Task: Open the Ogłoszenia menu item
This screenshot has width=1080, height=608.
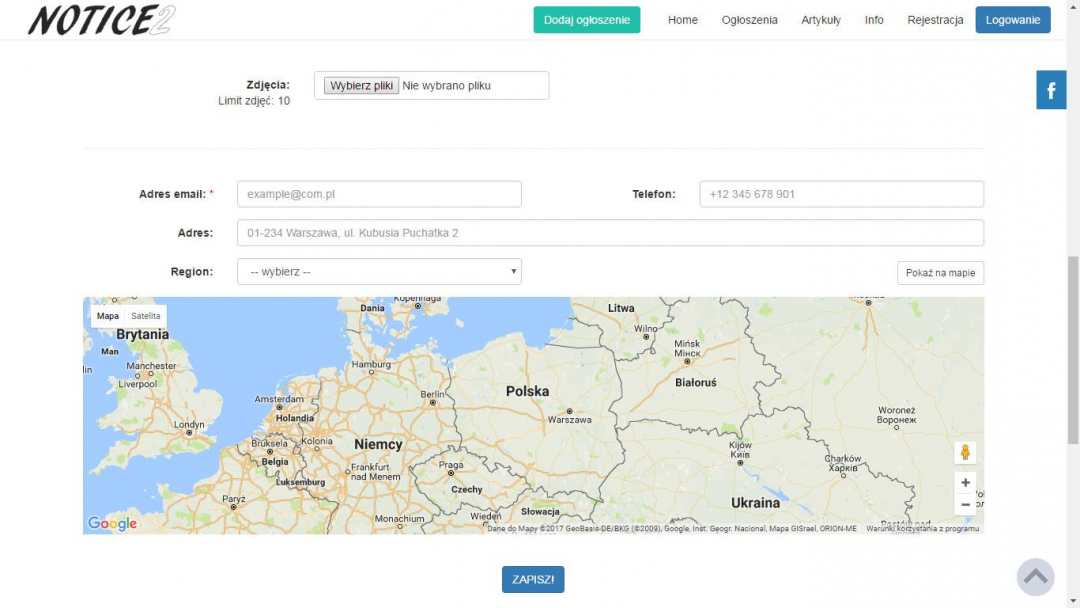Action: coord(749,20)
